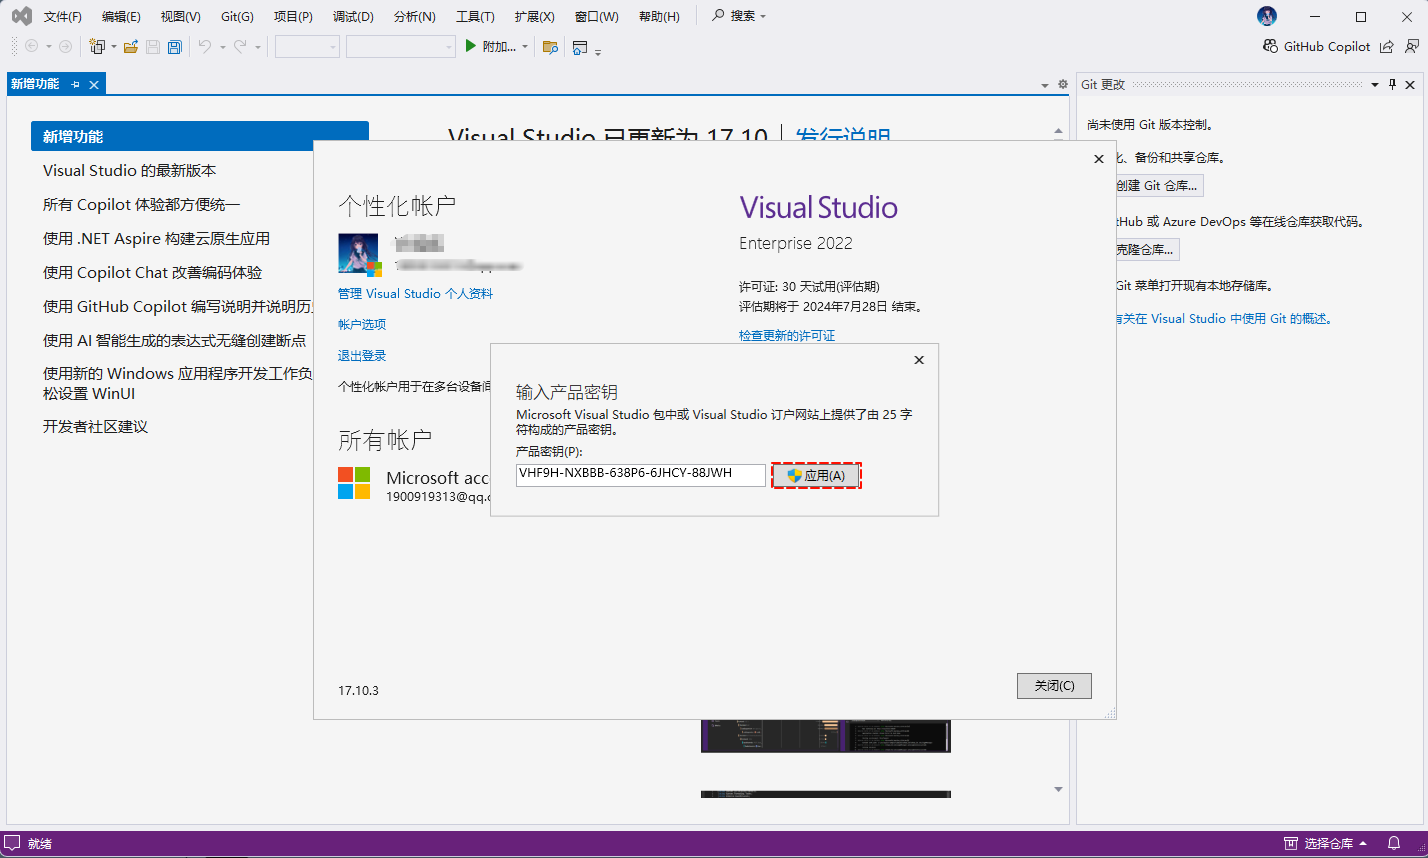Expand the Git 更改 panel options arrow

click(x=1374, y=84)
